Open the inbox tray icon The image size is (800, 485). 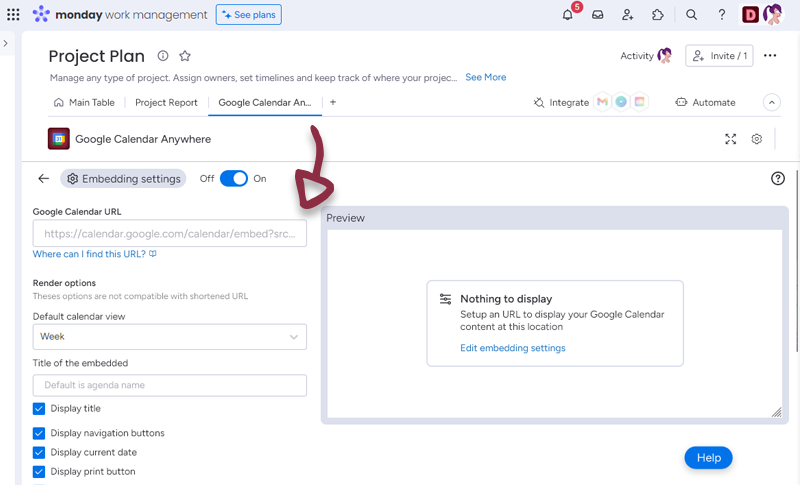tap(598, 15)
